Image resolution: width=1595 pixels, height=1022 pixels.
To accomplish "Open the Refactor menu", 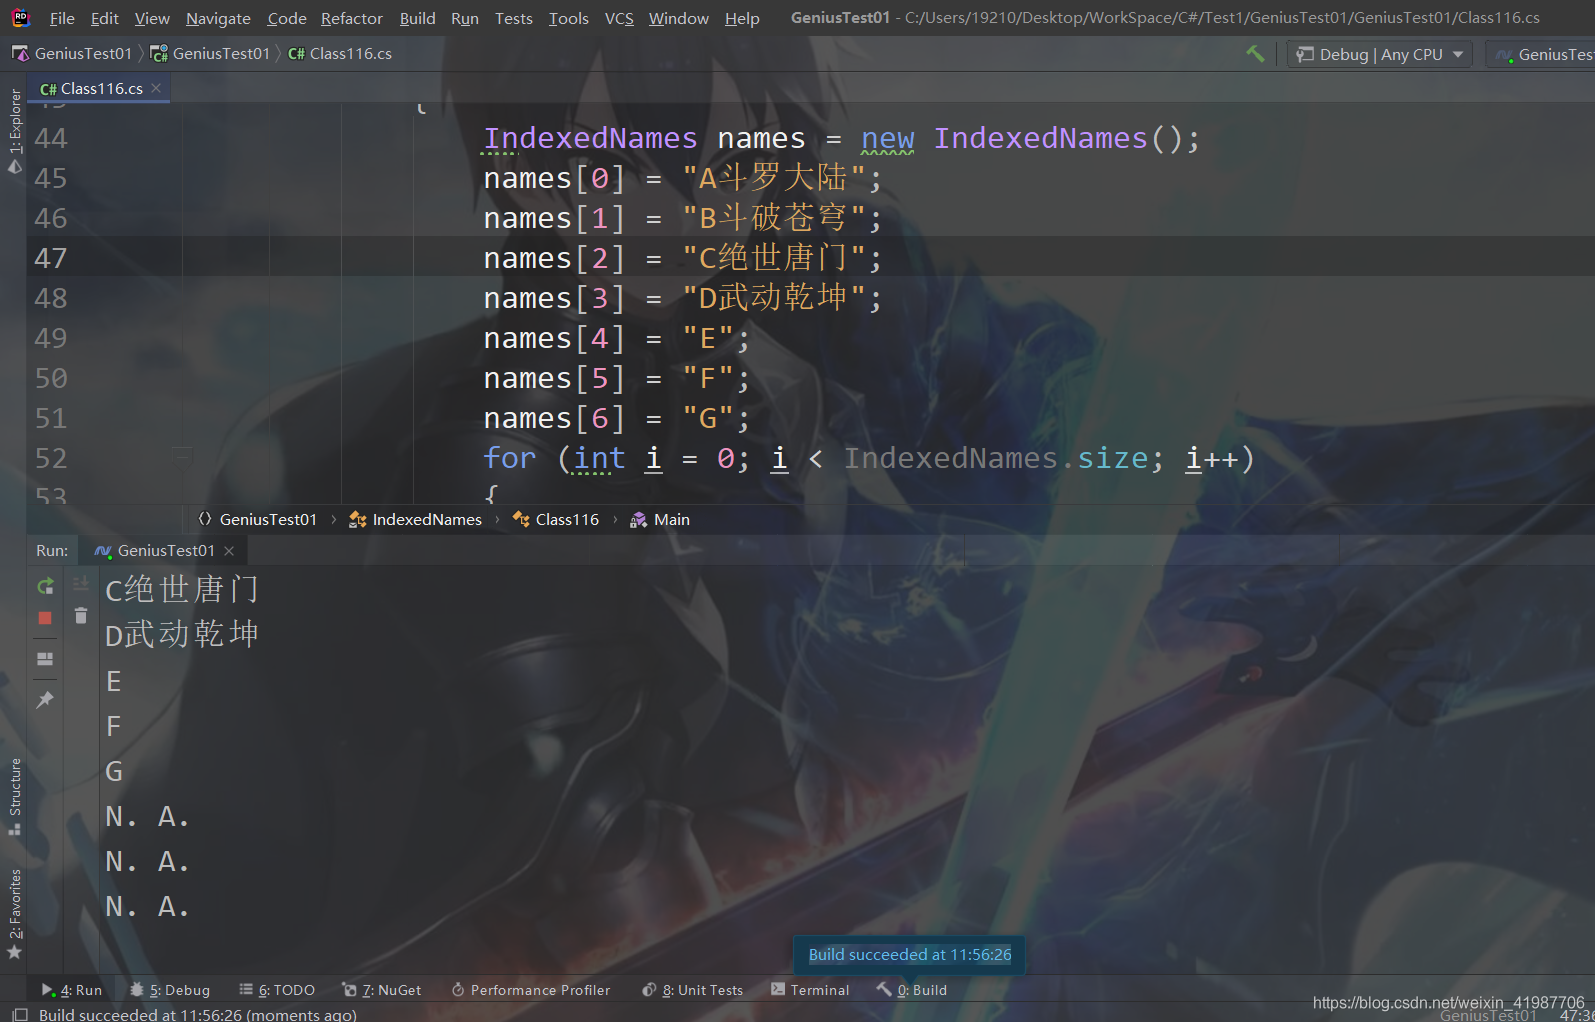I will pos(352,18).
